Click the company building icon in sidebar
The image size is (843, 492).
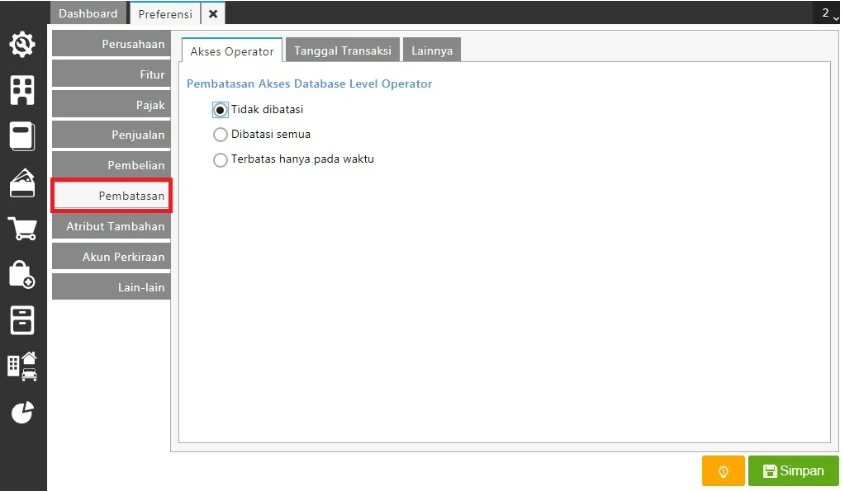(x=22, y=91)
